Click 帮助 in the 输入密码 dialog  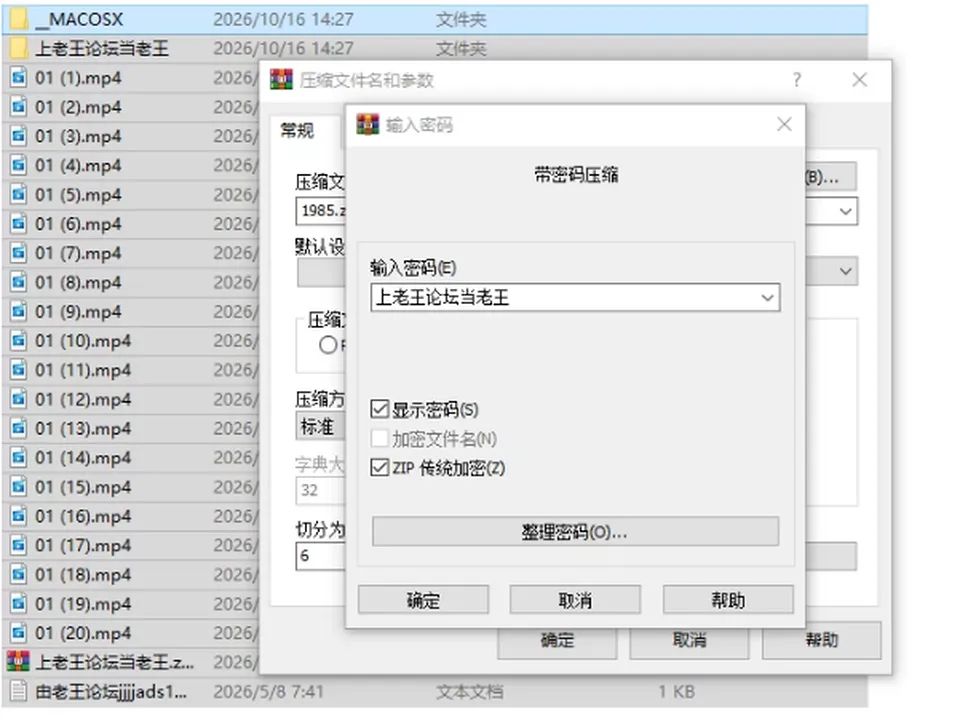(728, 600)
